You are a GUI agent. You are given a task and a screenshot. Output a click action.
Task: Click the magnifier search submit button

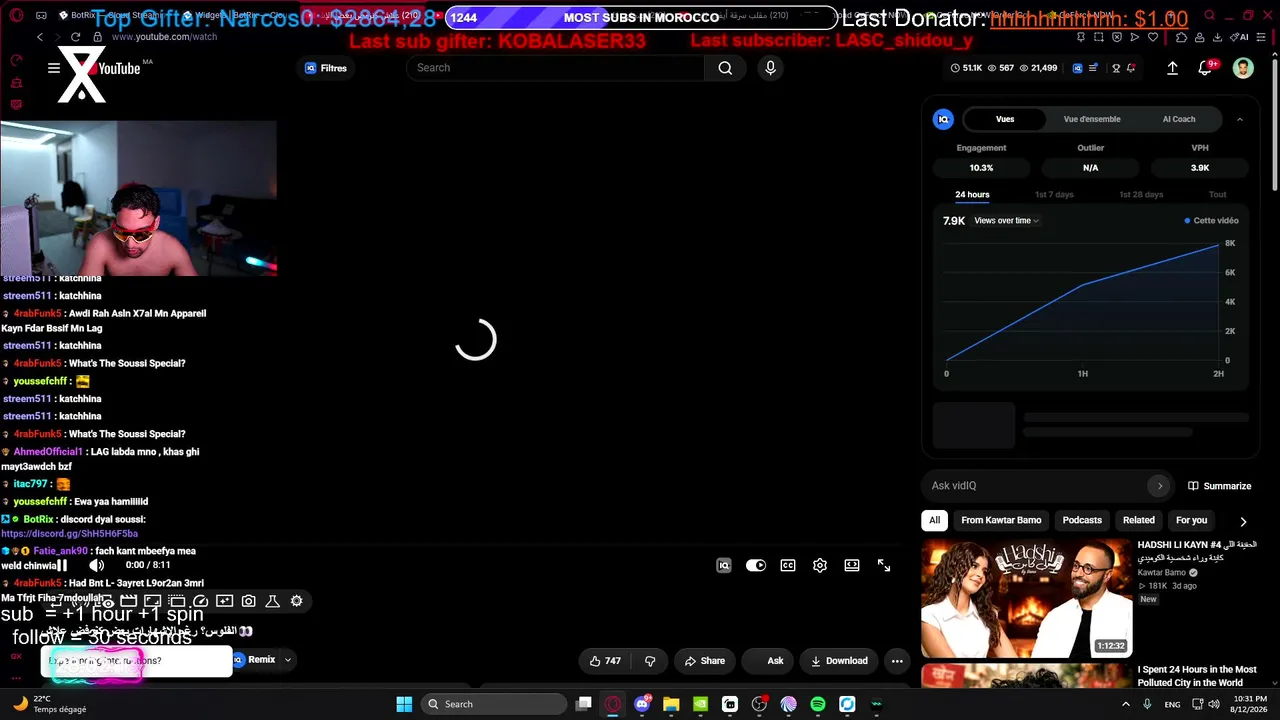(x=725, y=68)
